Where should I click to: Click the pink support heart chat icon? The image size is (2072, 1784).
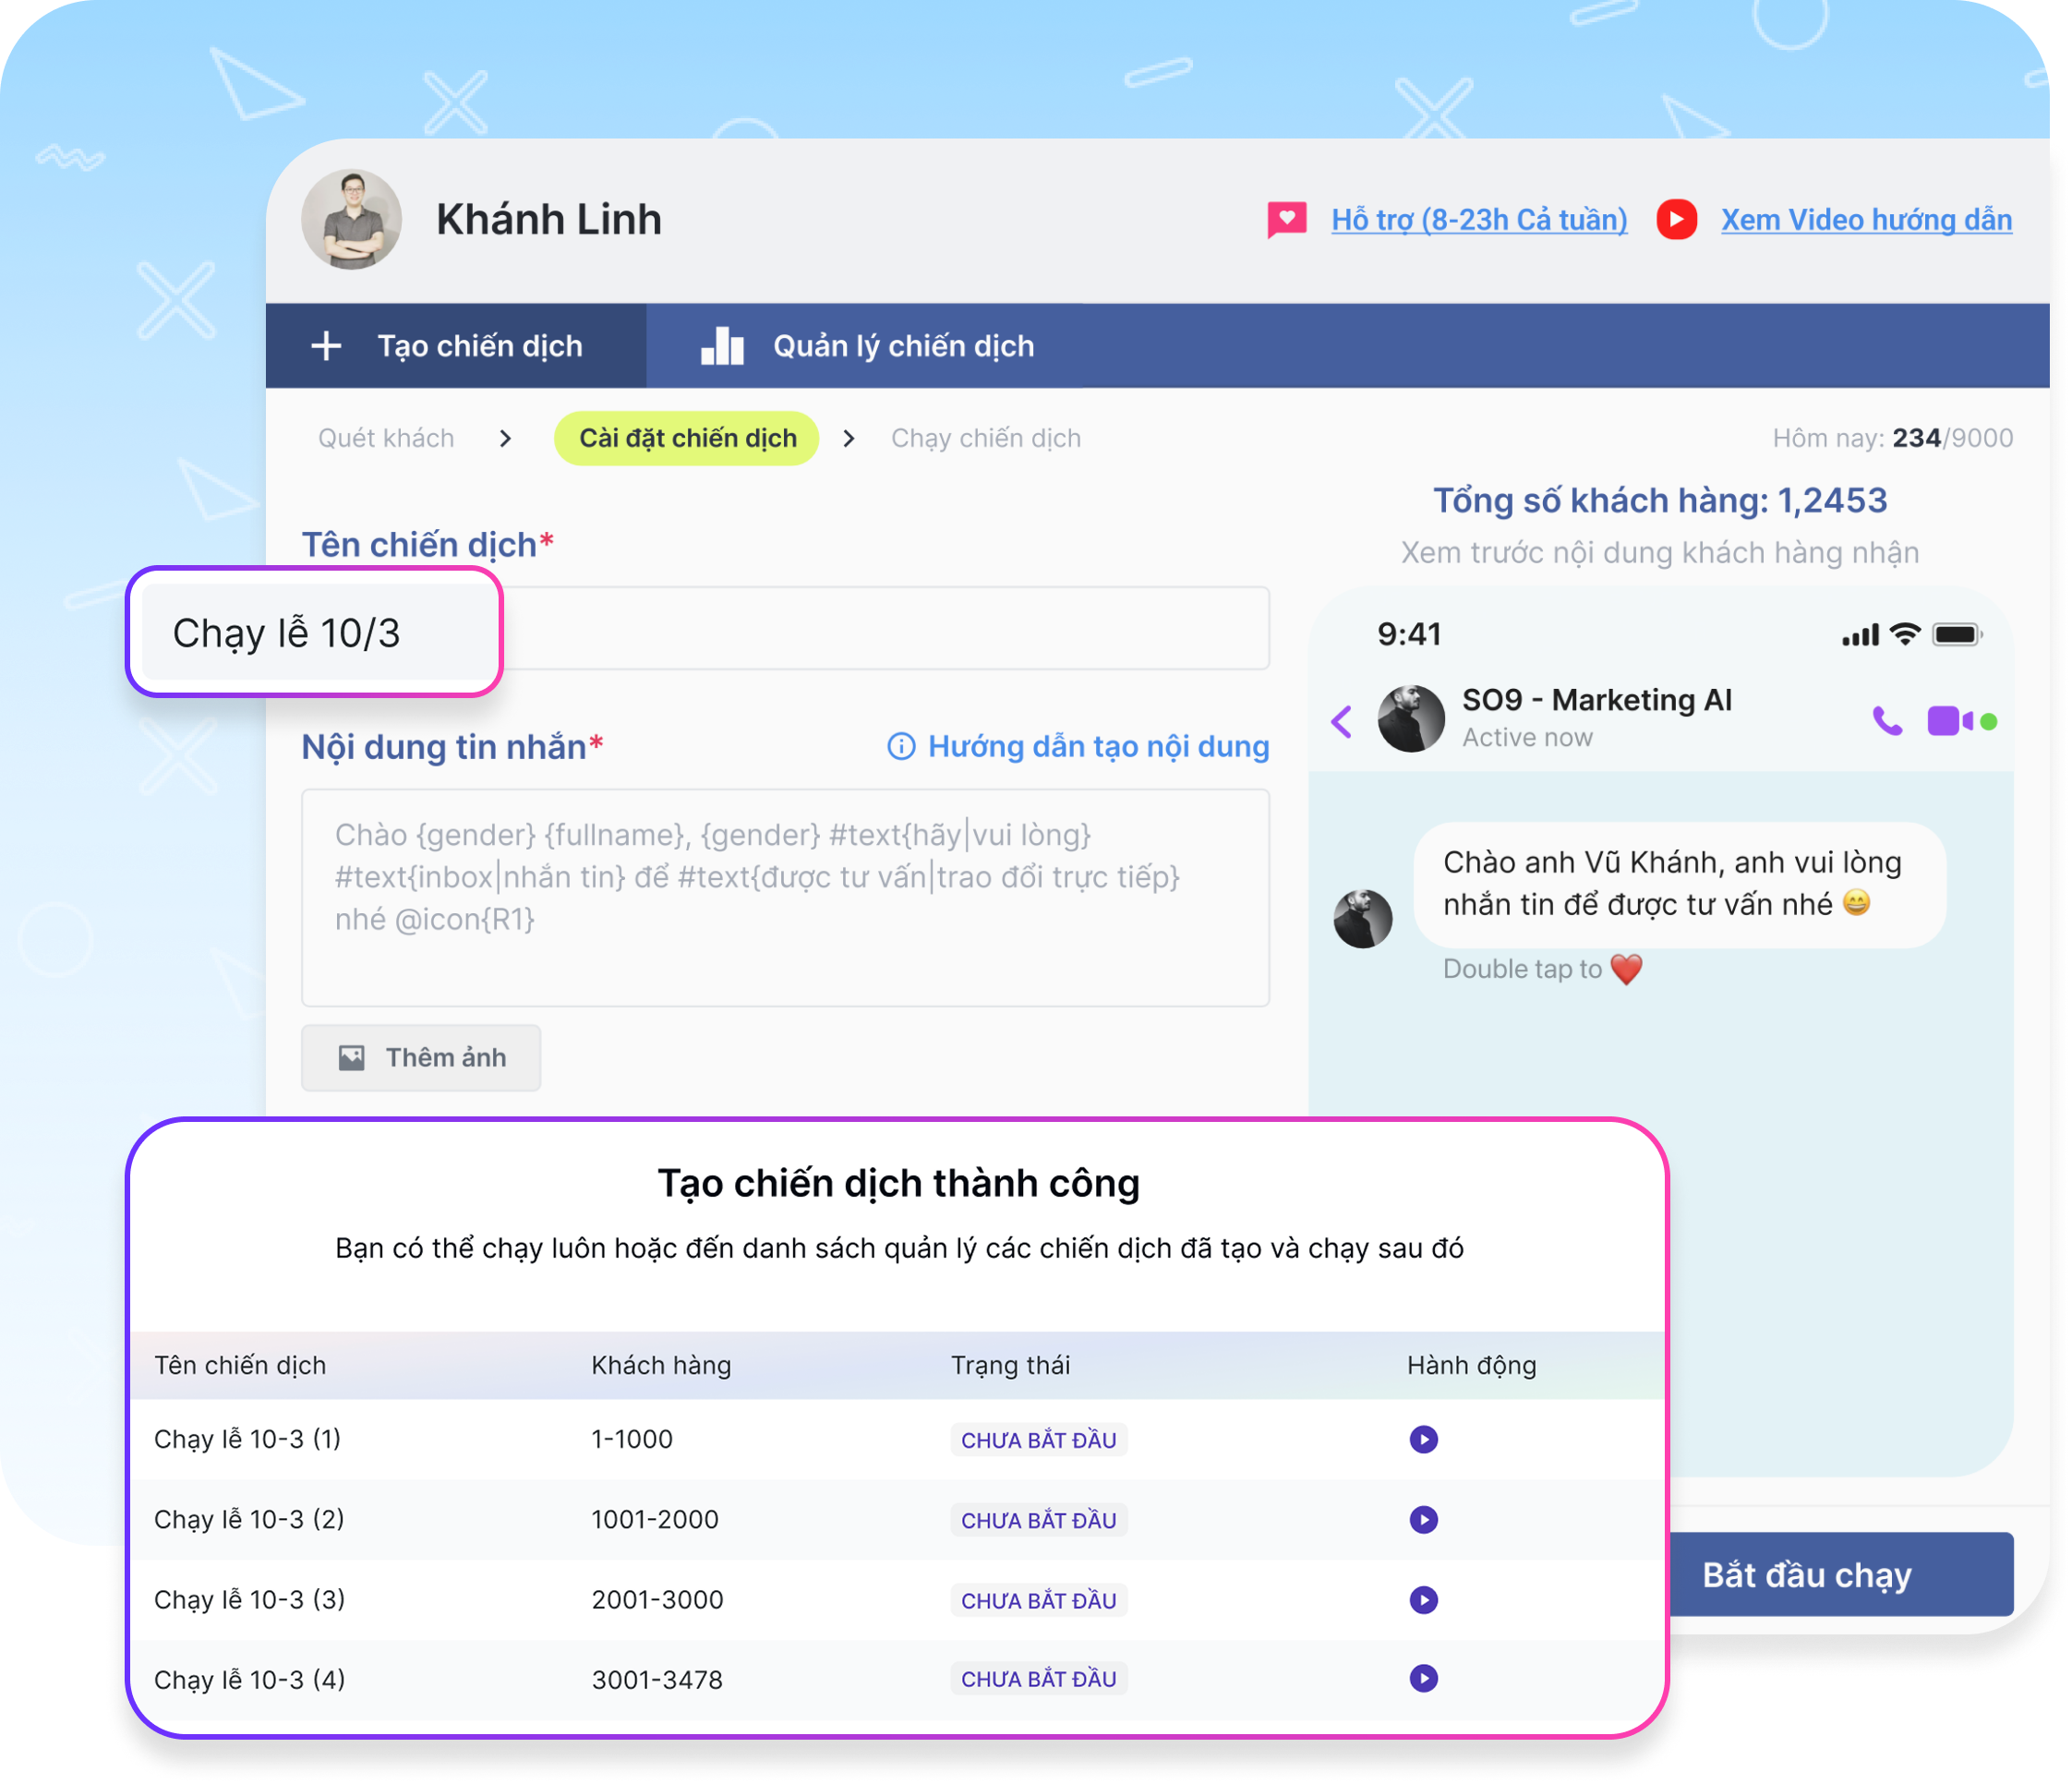click(x=1287, y=219)
